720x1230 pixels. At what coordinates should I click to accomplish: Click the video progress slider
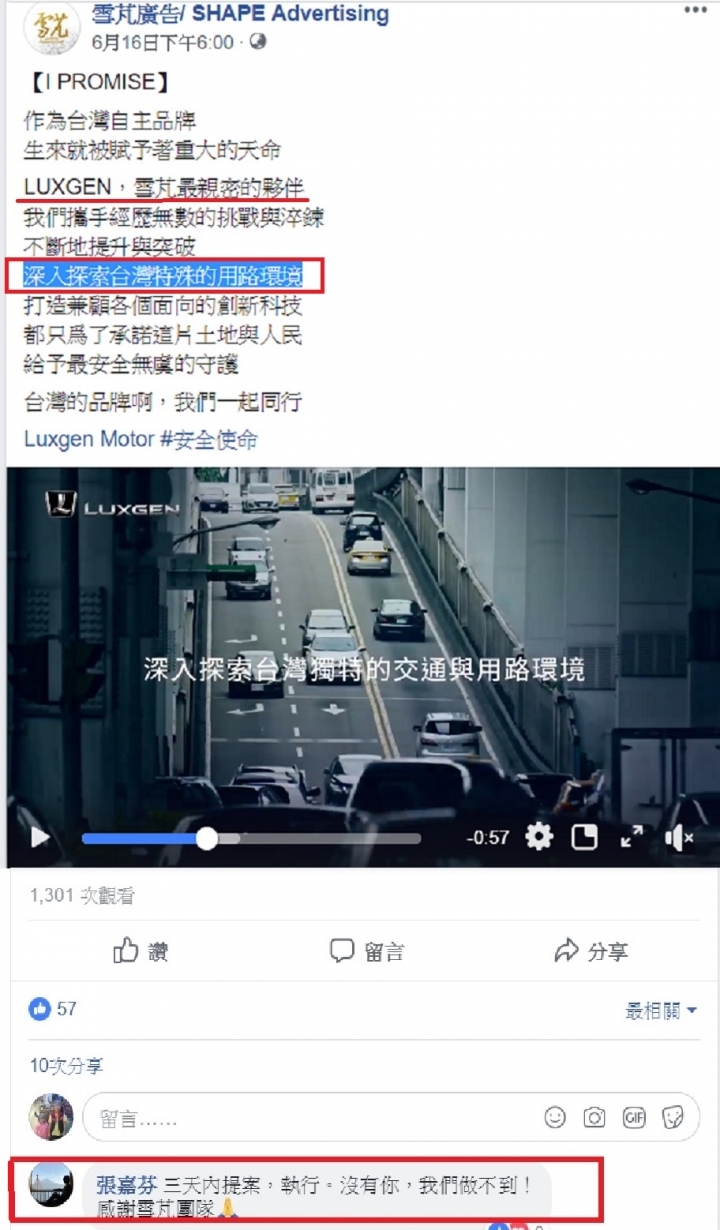(251, 838)
